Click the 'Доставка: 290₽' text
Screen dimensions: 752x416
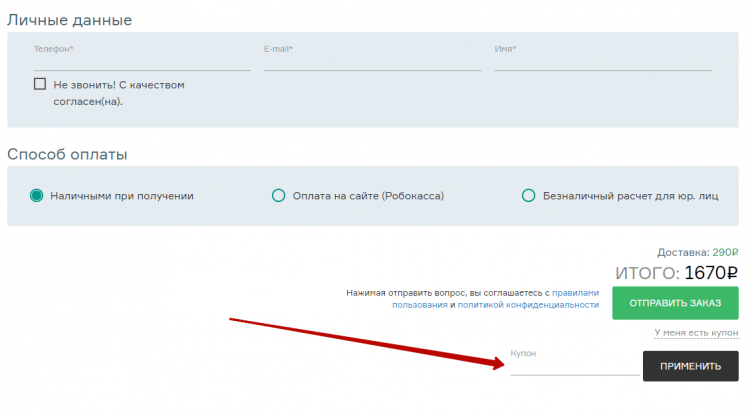697,252
